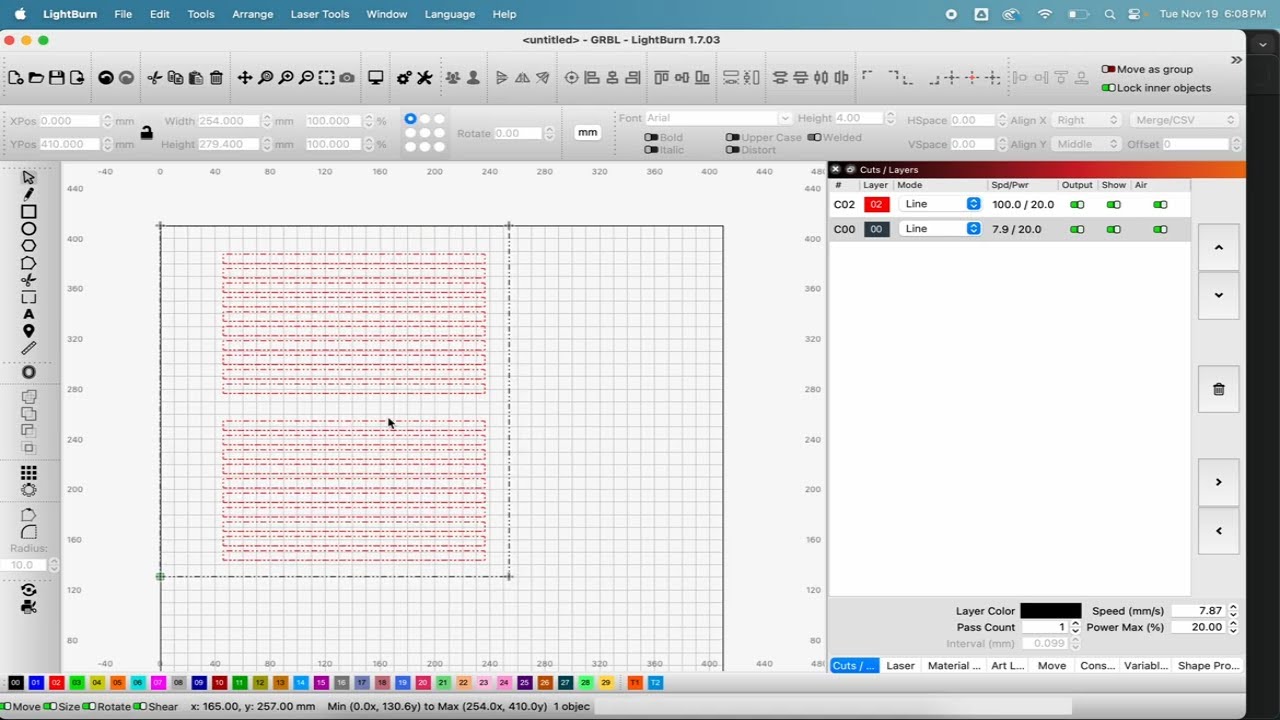Open Device Settings wrench icon

pyautogui.click(x=424, y=78)
